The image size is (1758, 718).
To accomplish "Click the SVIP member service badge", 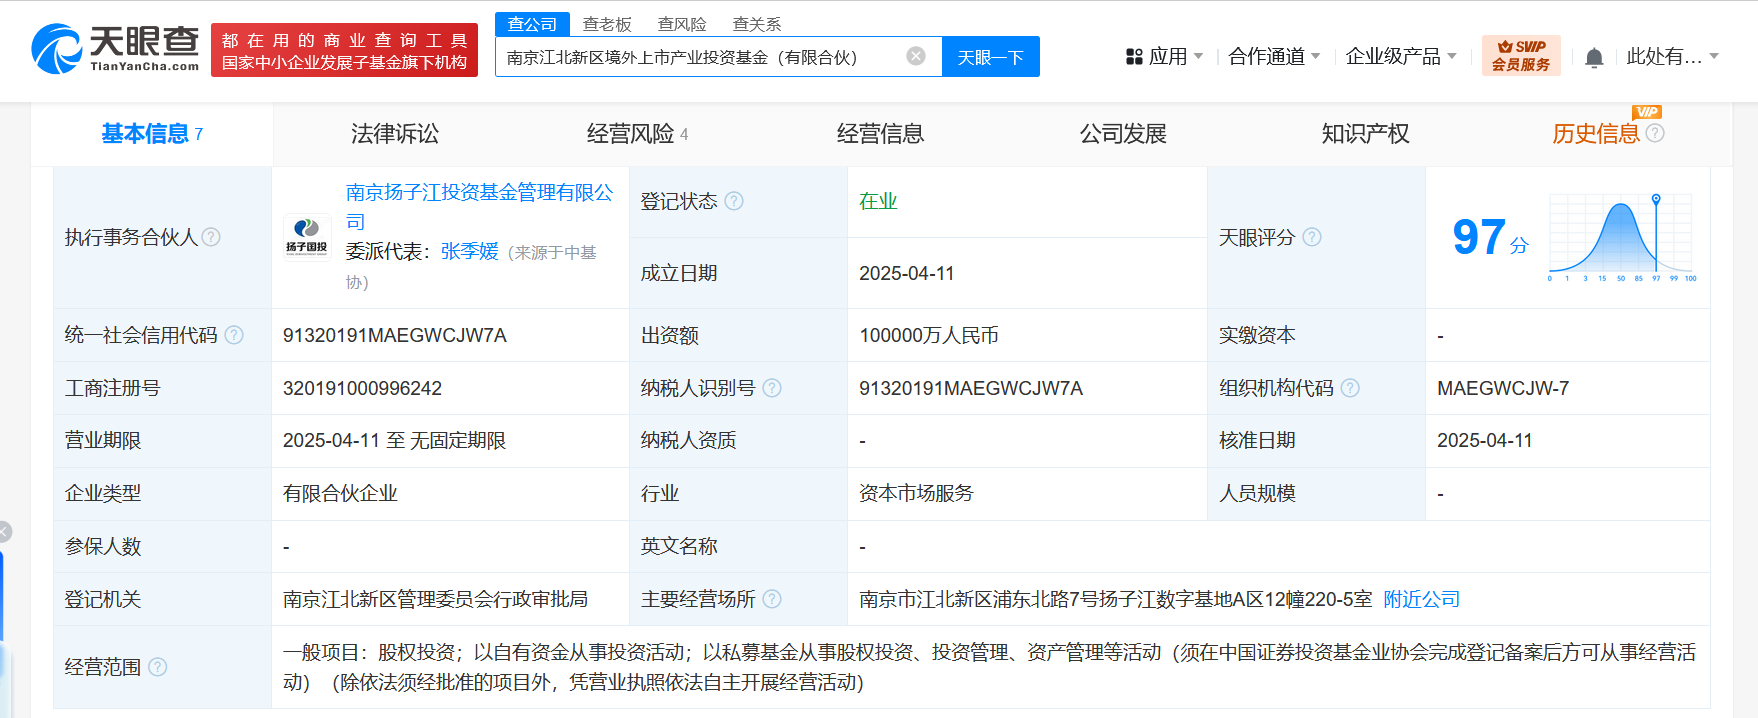I will (x=1520, y=56).
